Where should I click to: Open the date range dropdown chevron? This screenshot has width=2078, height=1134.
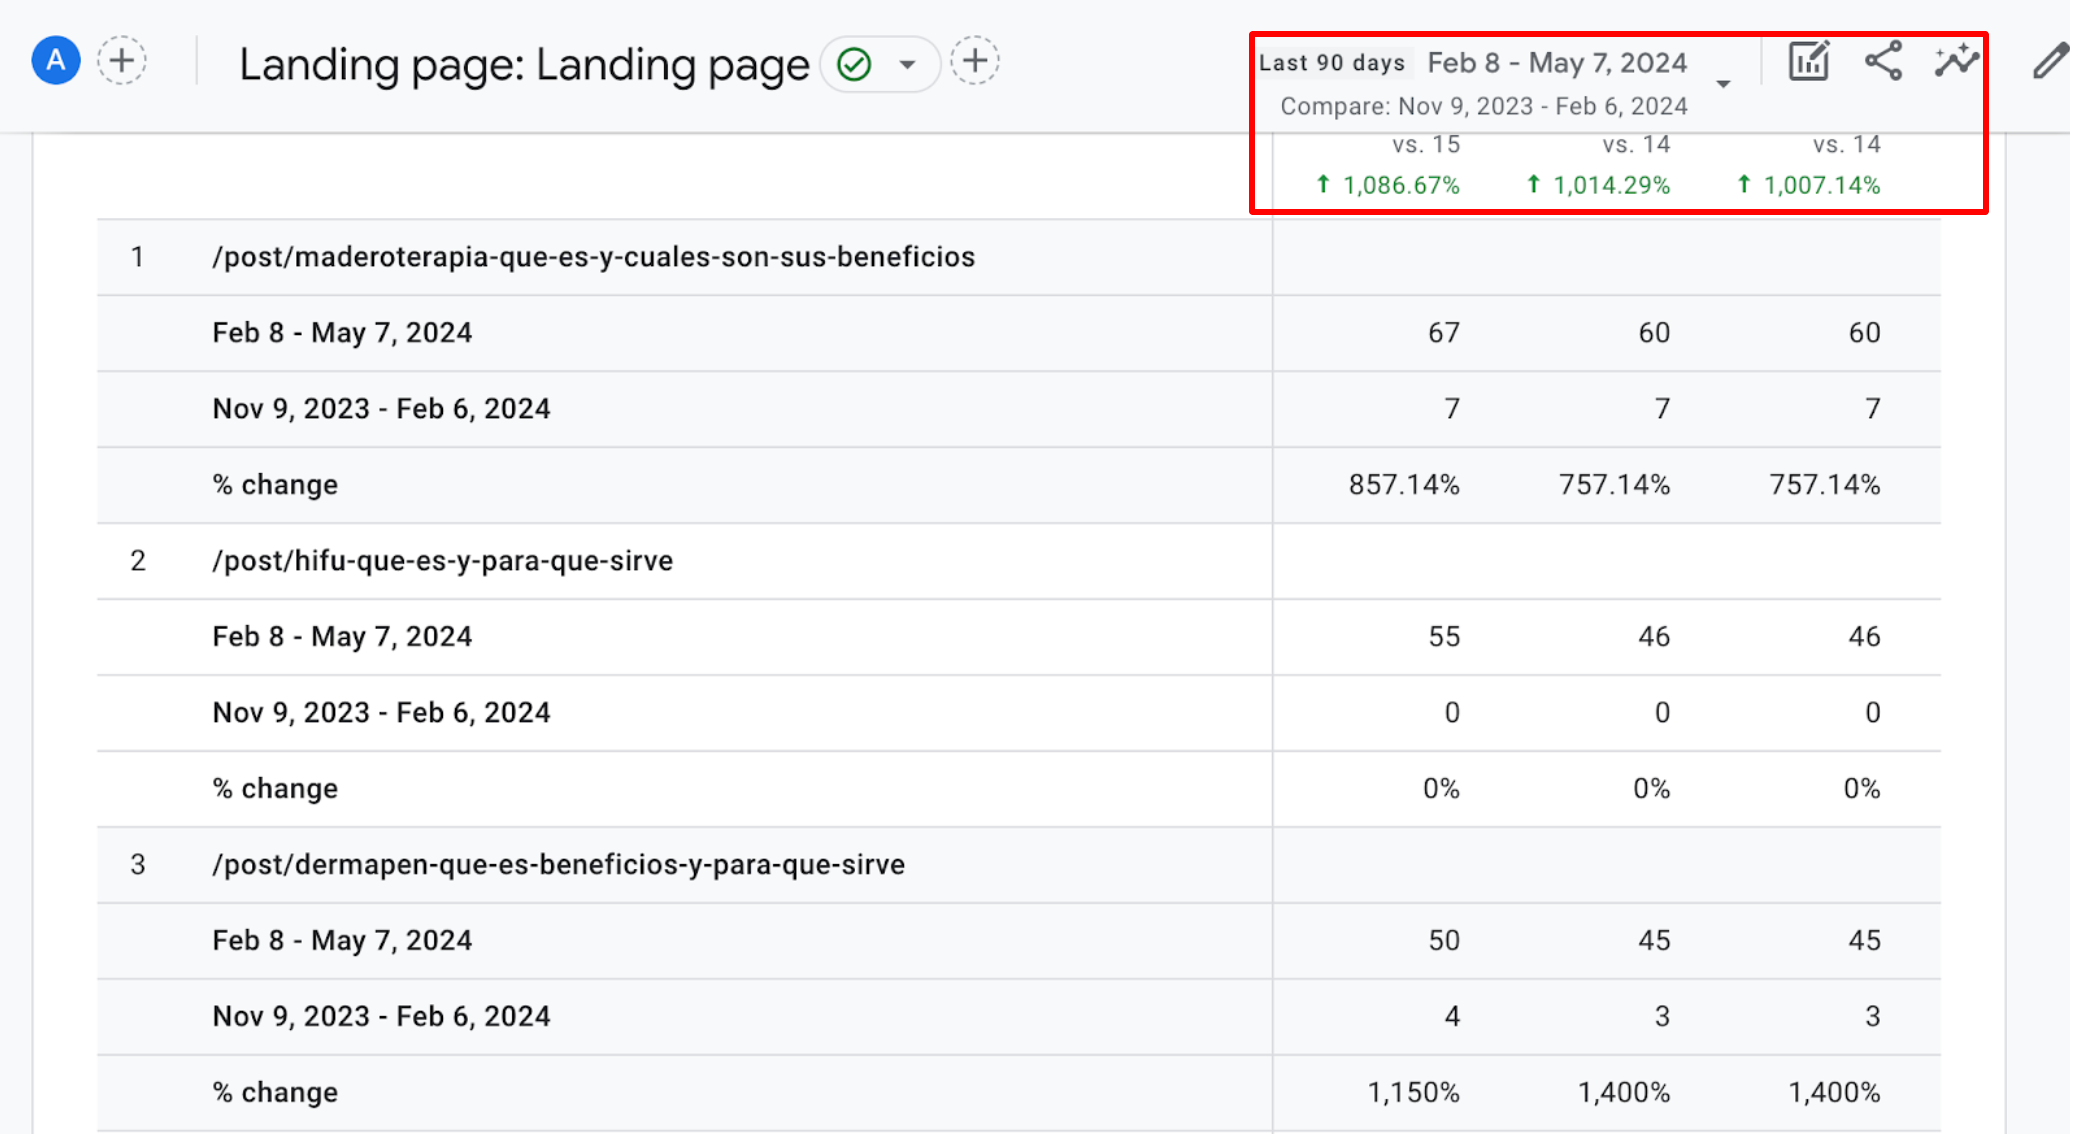(1724, 84)
